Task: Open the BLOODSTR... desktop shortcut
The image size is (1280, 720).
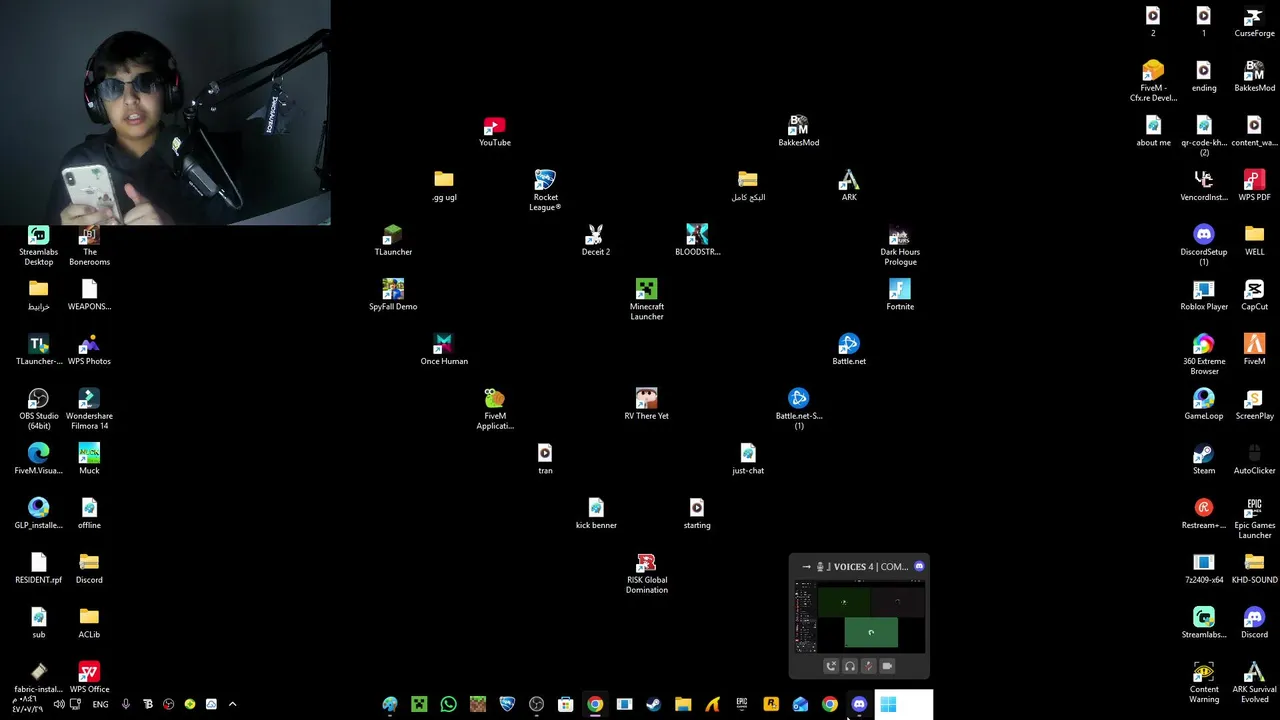Action: (697, 241)
